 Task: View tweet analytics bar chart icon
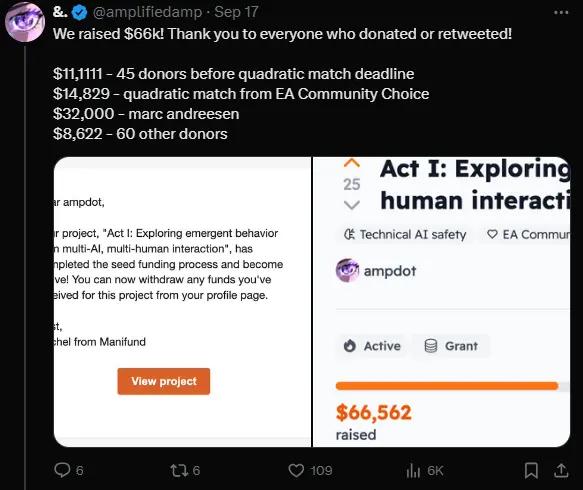tap(413, 471)
